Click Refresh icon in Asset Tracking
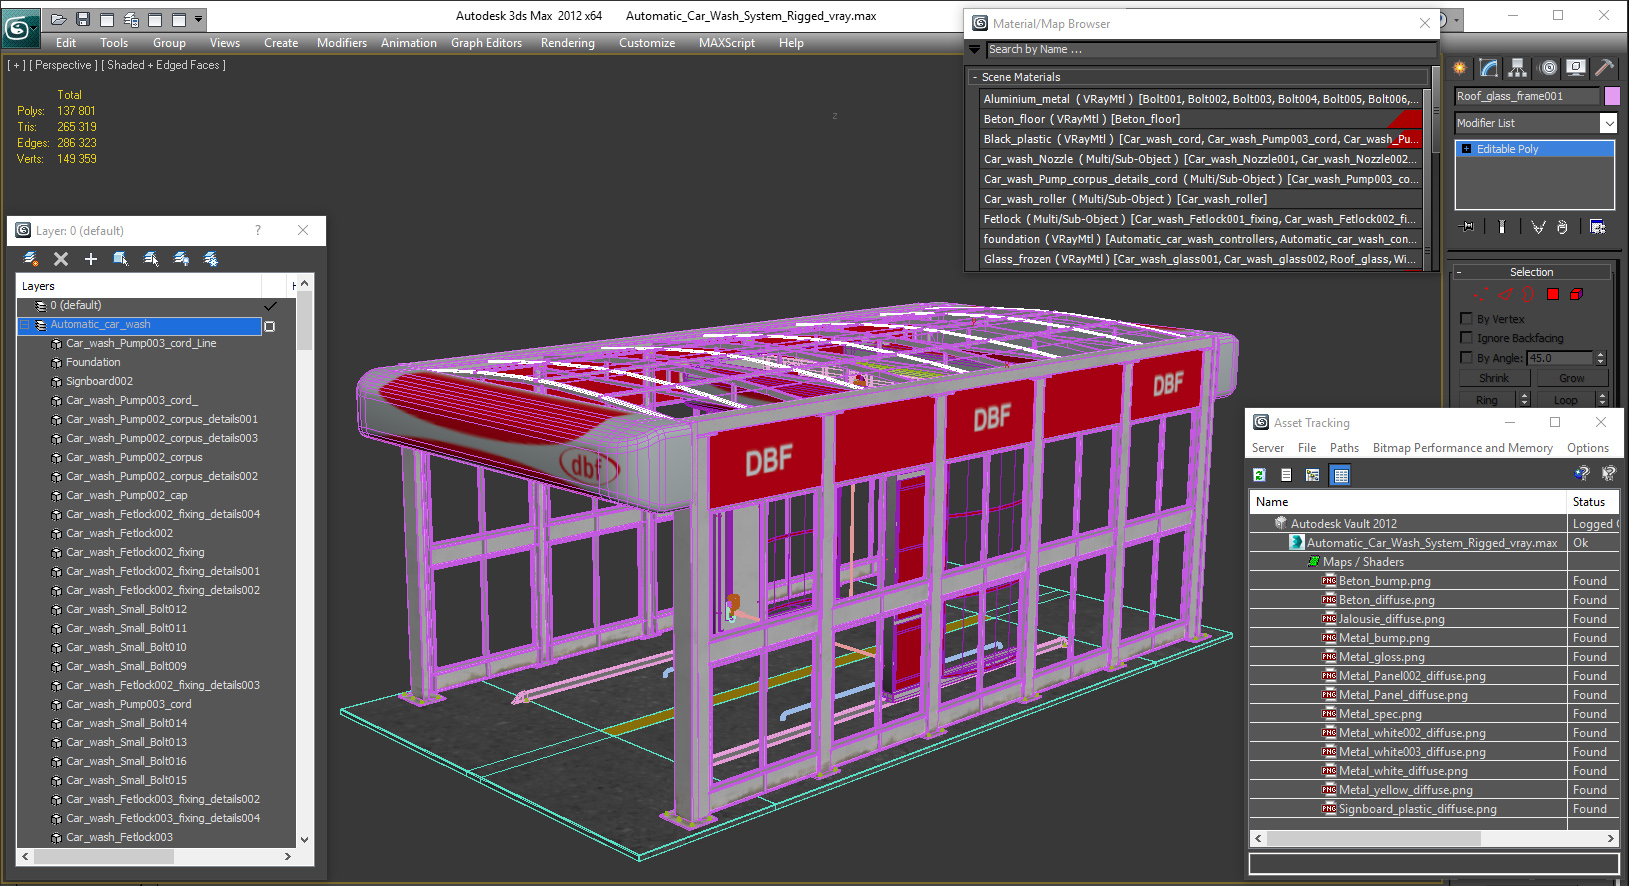 pos(1260,475)
